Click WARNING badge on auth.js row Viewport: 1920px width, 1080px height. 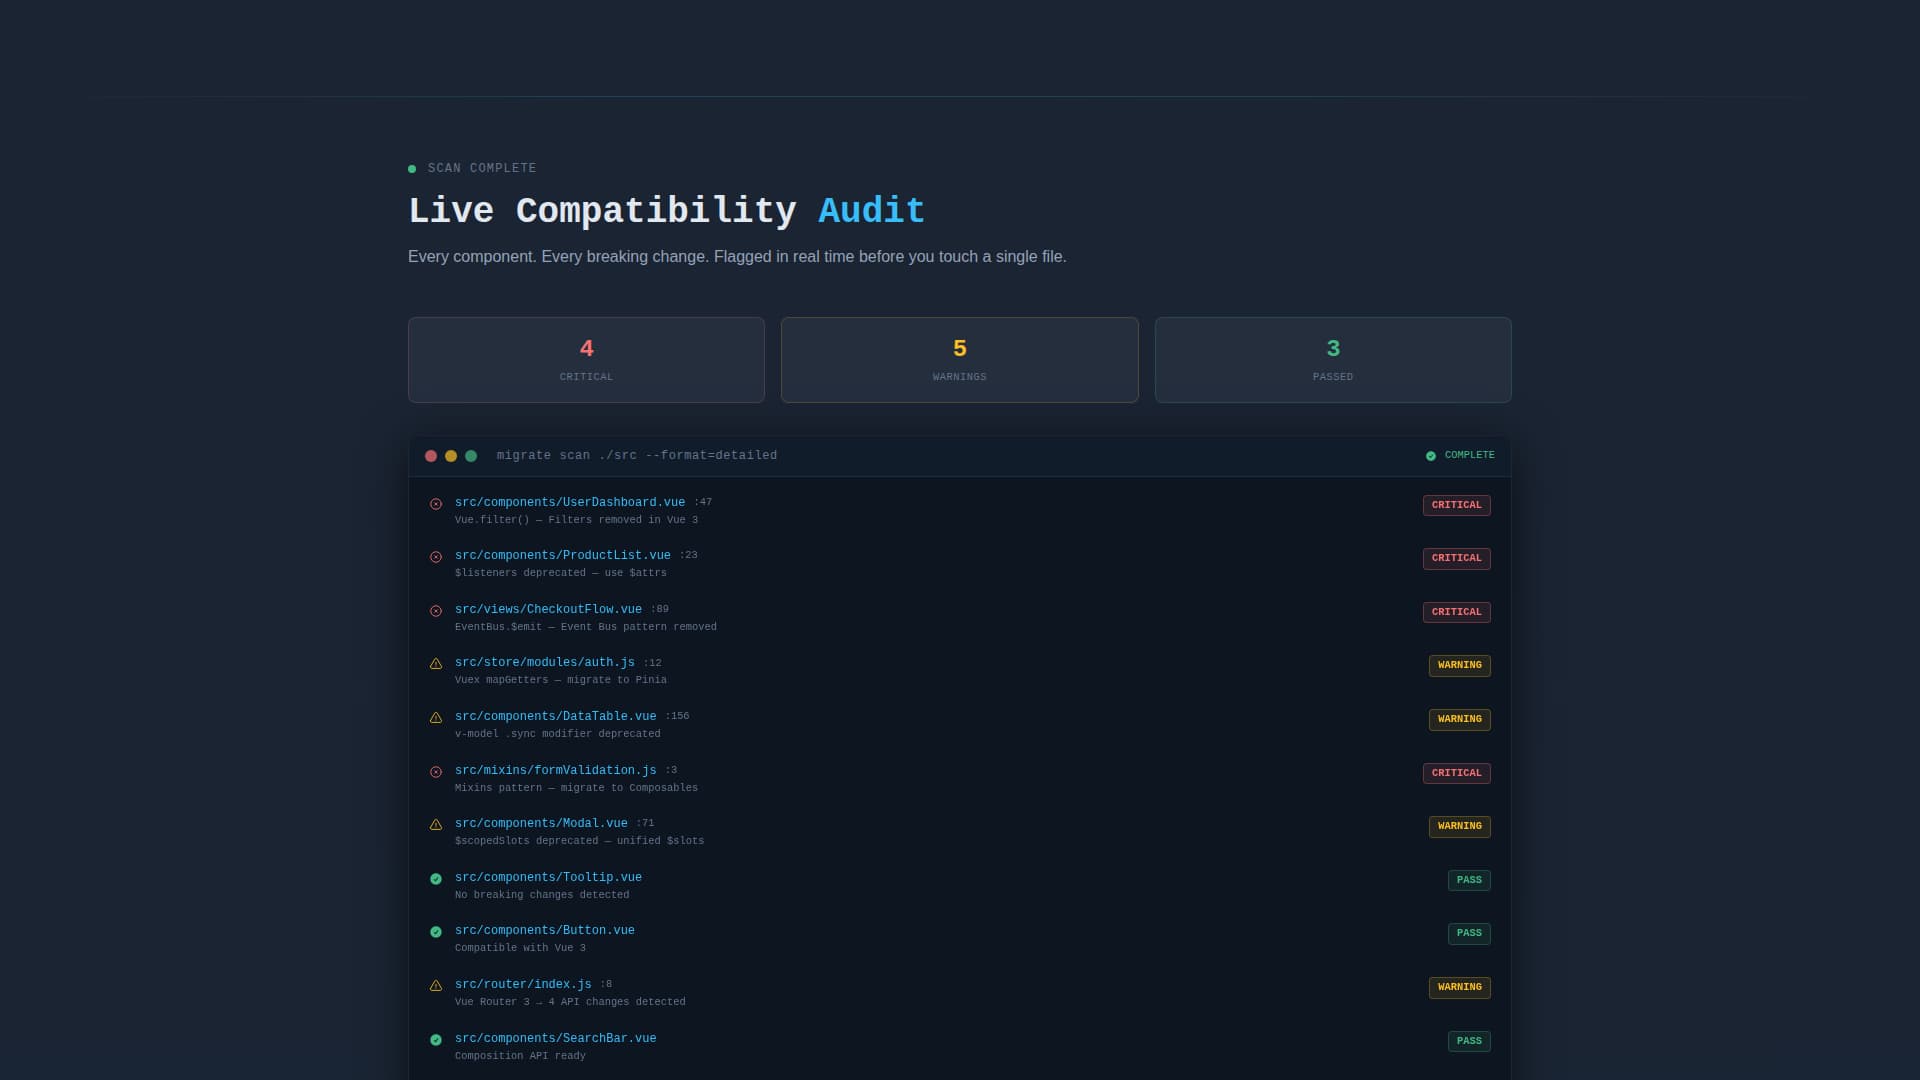tap(1460, 665)
